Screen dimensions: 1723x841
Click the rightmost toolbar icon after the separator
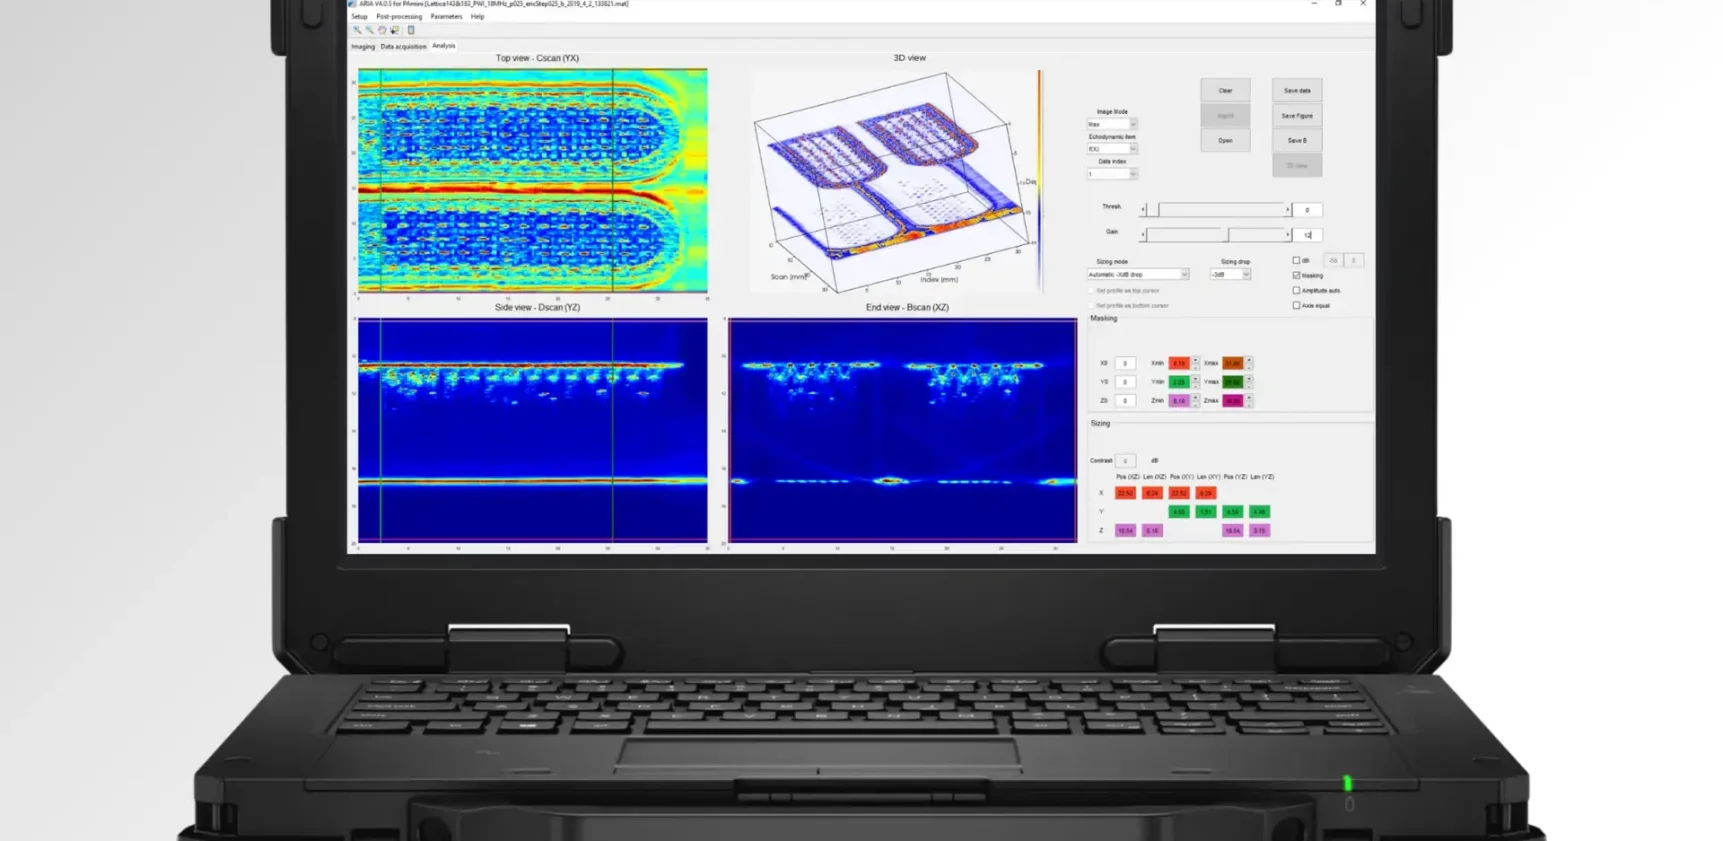[411, 30]
